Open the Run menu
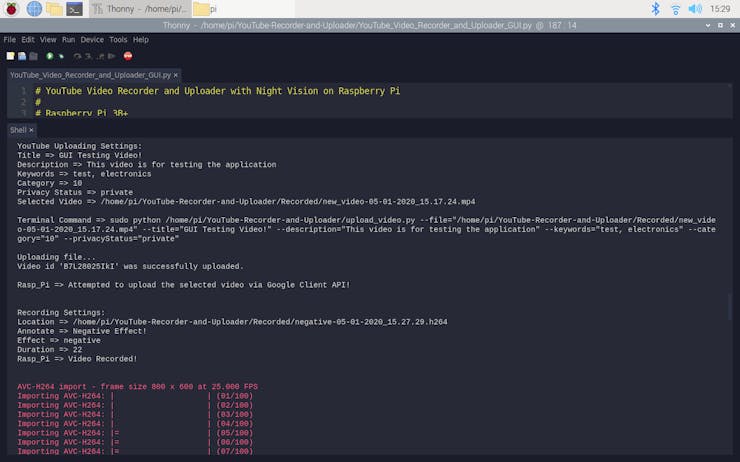Screen dimensions: 740x462 68,40
